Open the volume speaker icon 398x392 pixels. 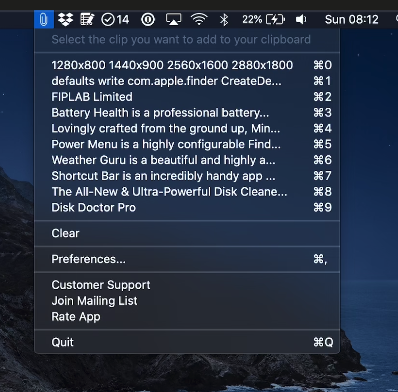click(301, 20)
